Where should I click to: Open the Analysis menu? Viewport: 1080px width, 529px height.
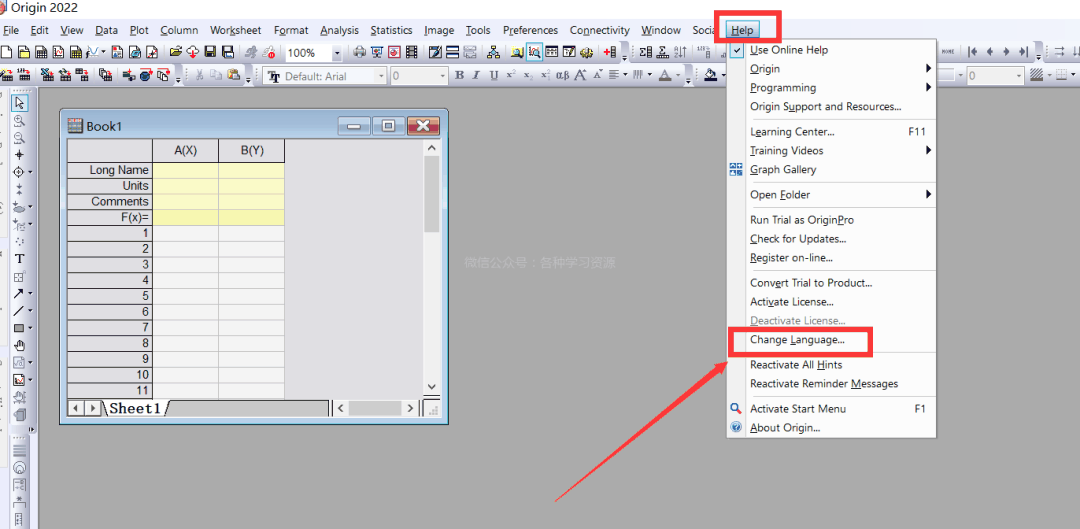point(339,30)
